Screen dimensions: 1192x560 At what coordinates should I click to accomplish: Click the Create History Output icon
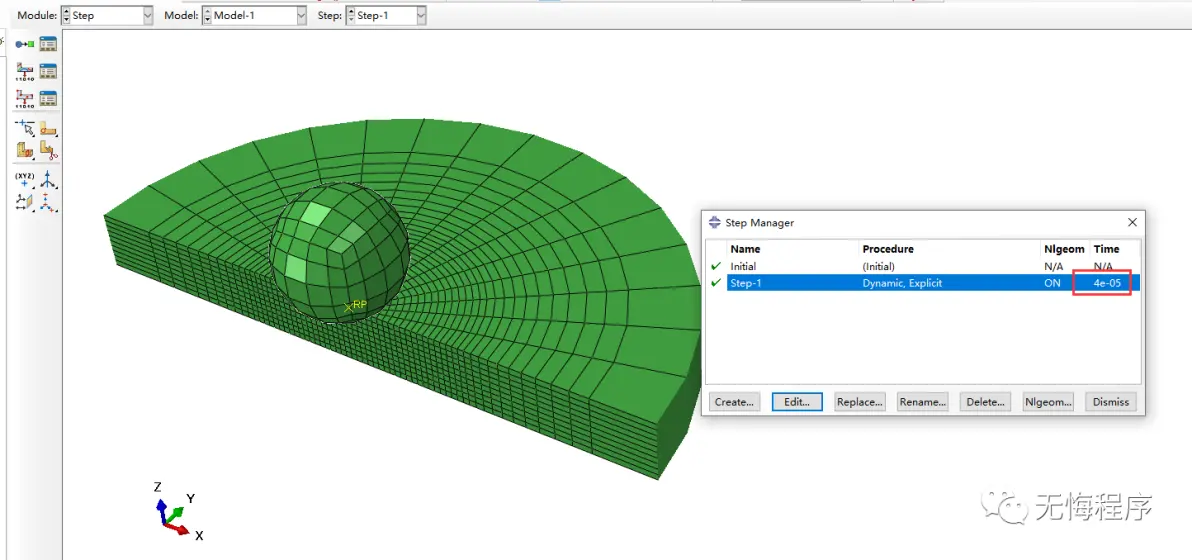click(x=25, y=99)
